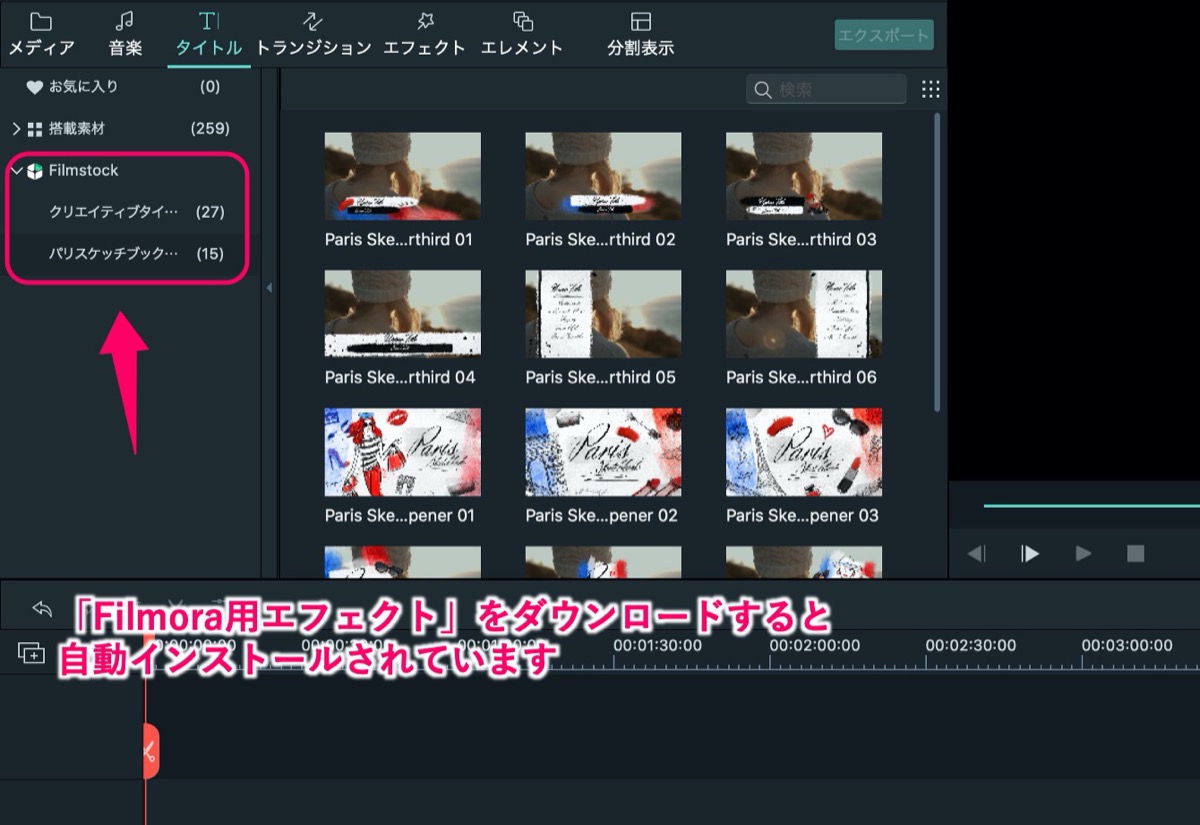
Task: Select the Paris Ske...rthird 01 thumbnail
Action: (x=402, y=176)
